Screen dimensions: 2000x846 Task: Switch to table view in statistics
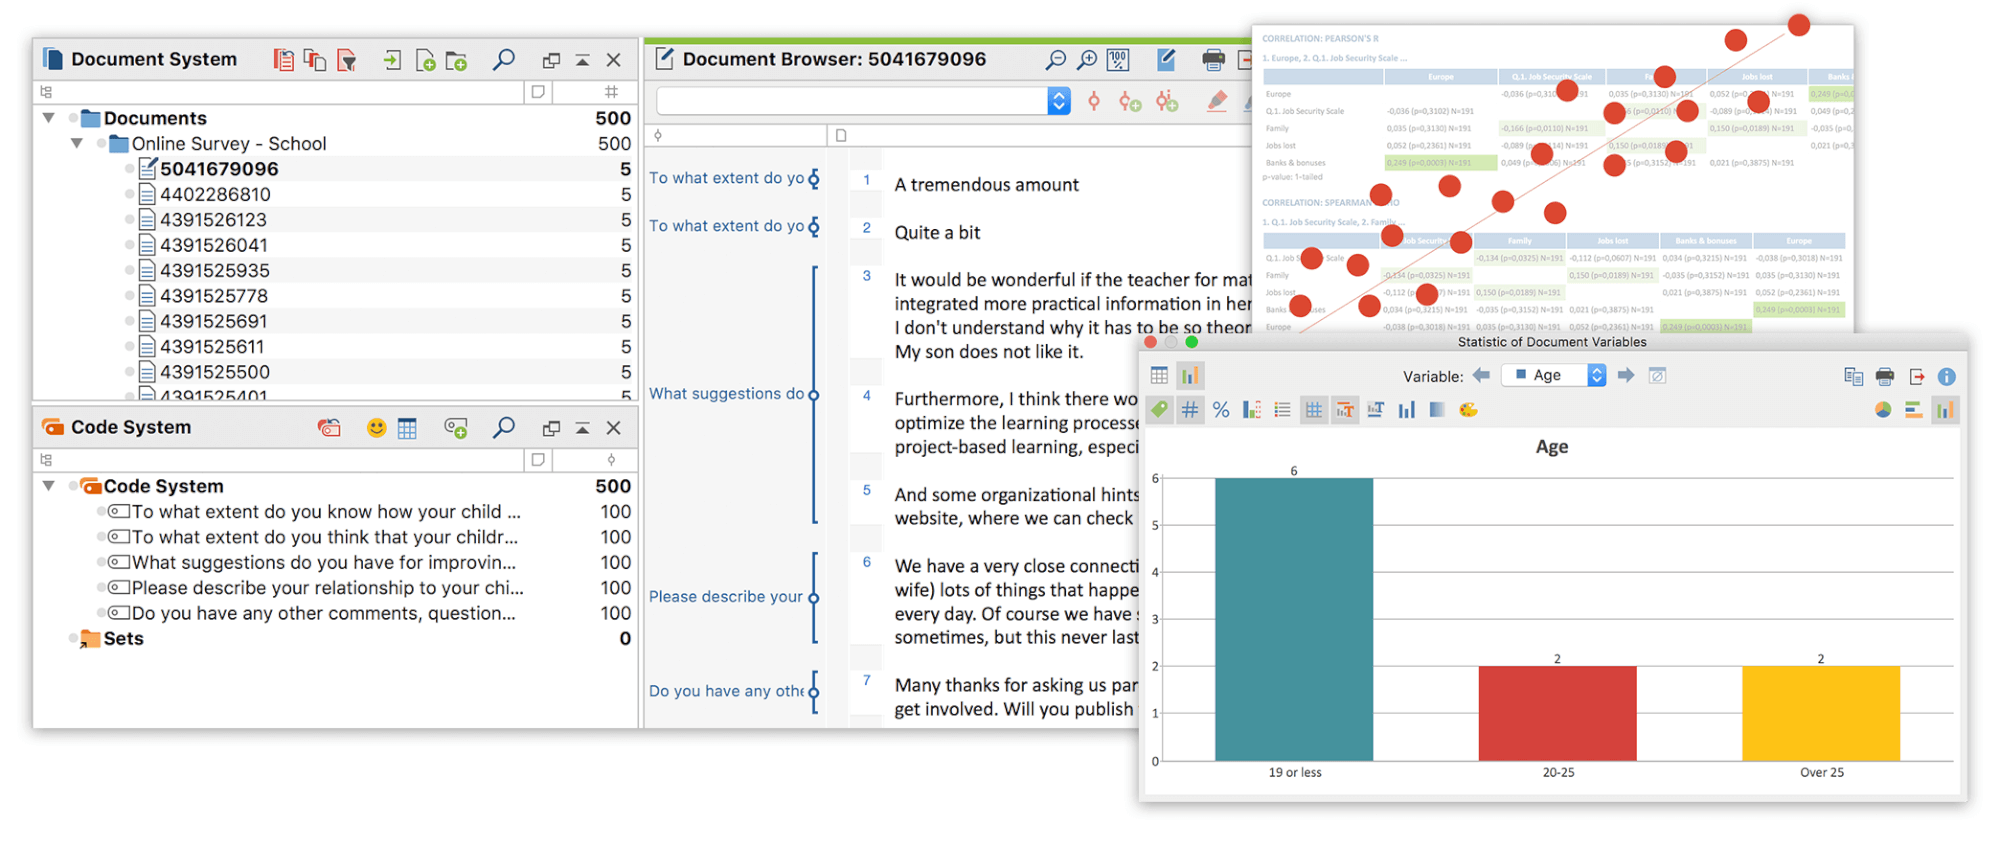coord(1159,376)
